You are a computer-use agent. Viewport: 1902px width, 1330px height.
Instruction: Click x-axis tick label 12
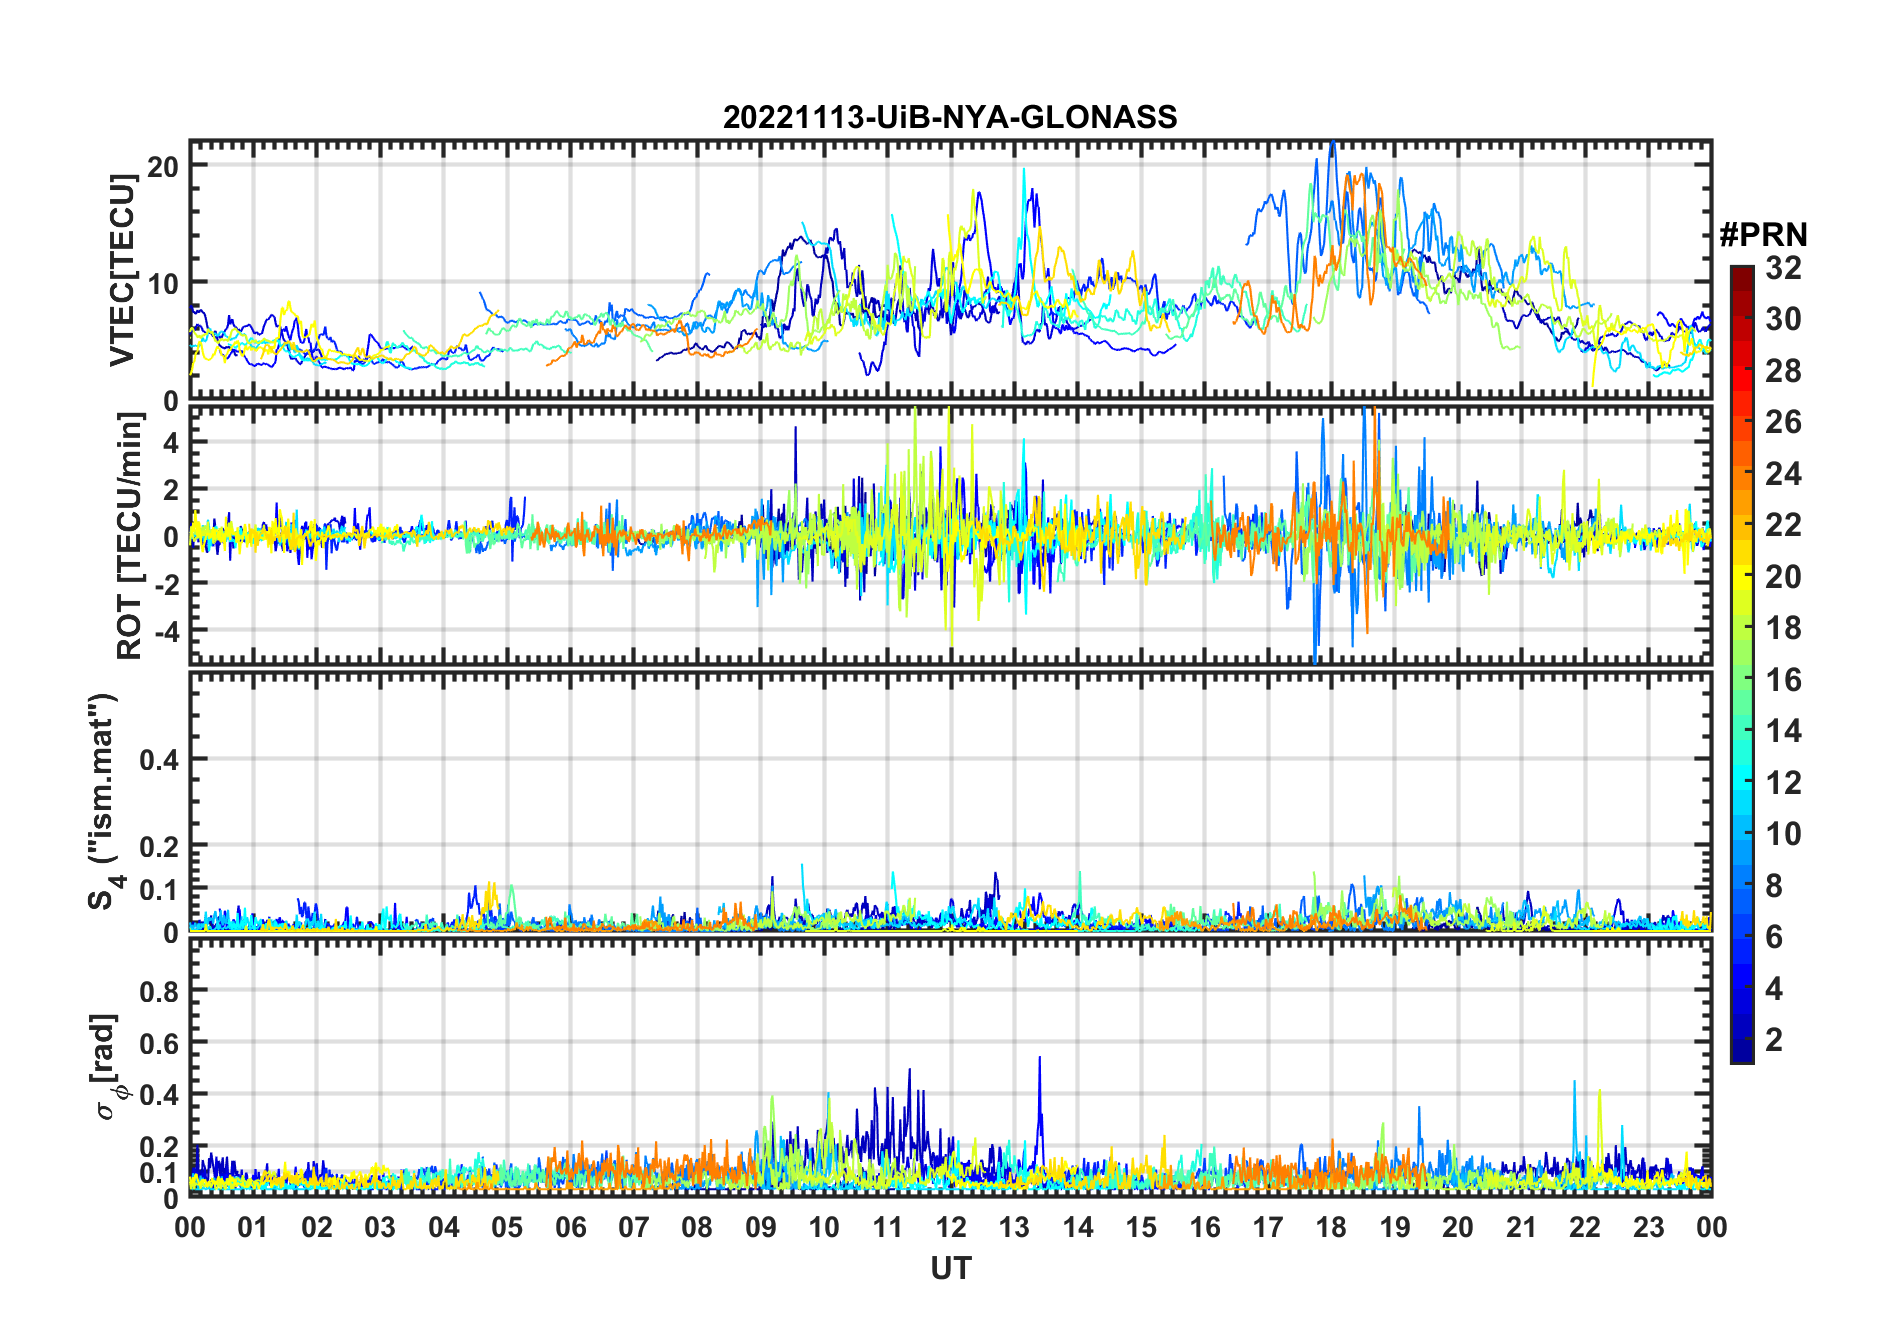(x=950, y=1227)
